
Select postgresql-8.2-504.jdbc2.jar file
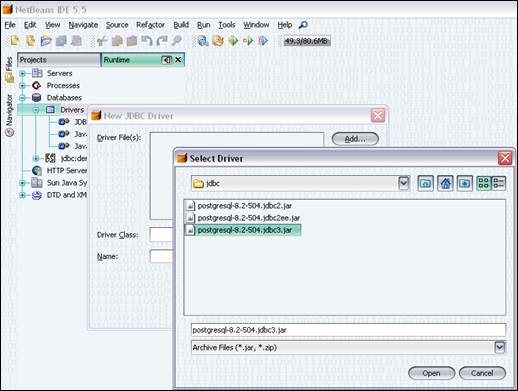pos(244,206)
